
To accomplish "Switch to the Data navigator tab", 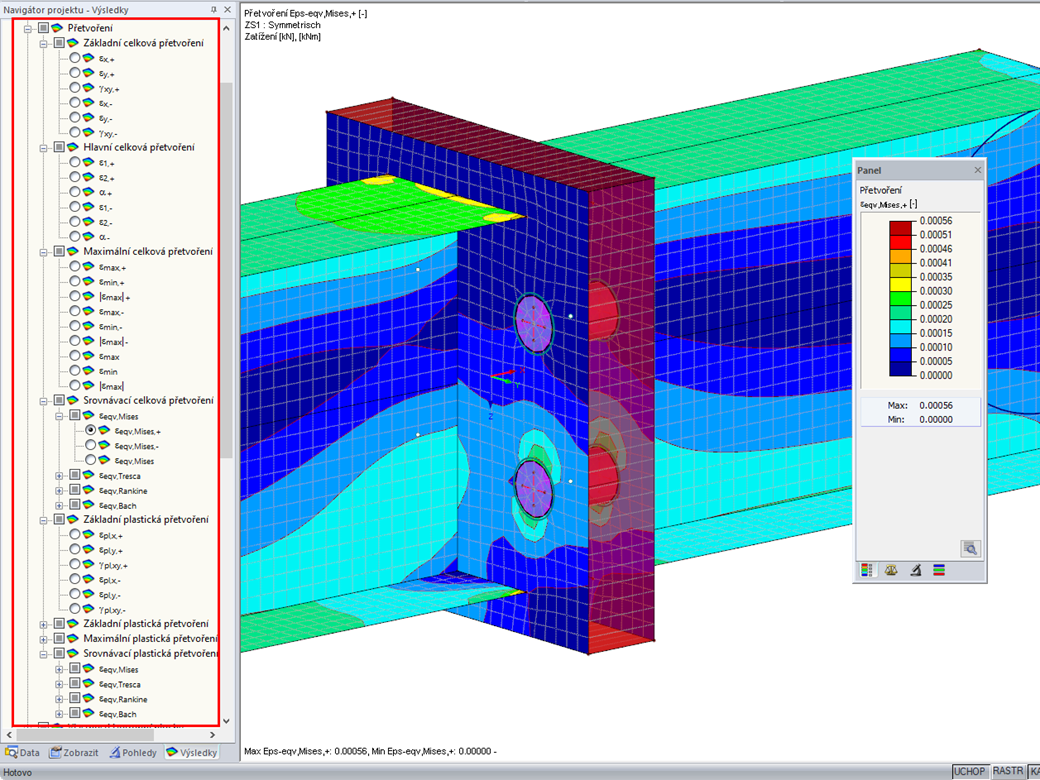I will [x=22, y=752].
